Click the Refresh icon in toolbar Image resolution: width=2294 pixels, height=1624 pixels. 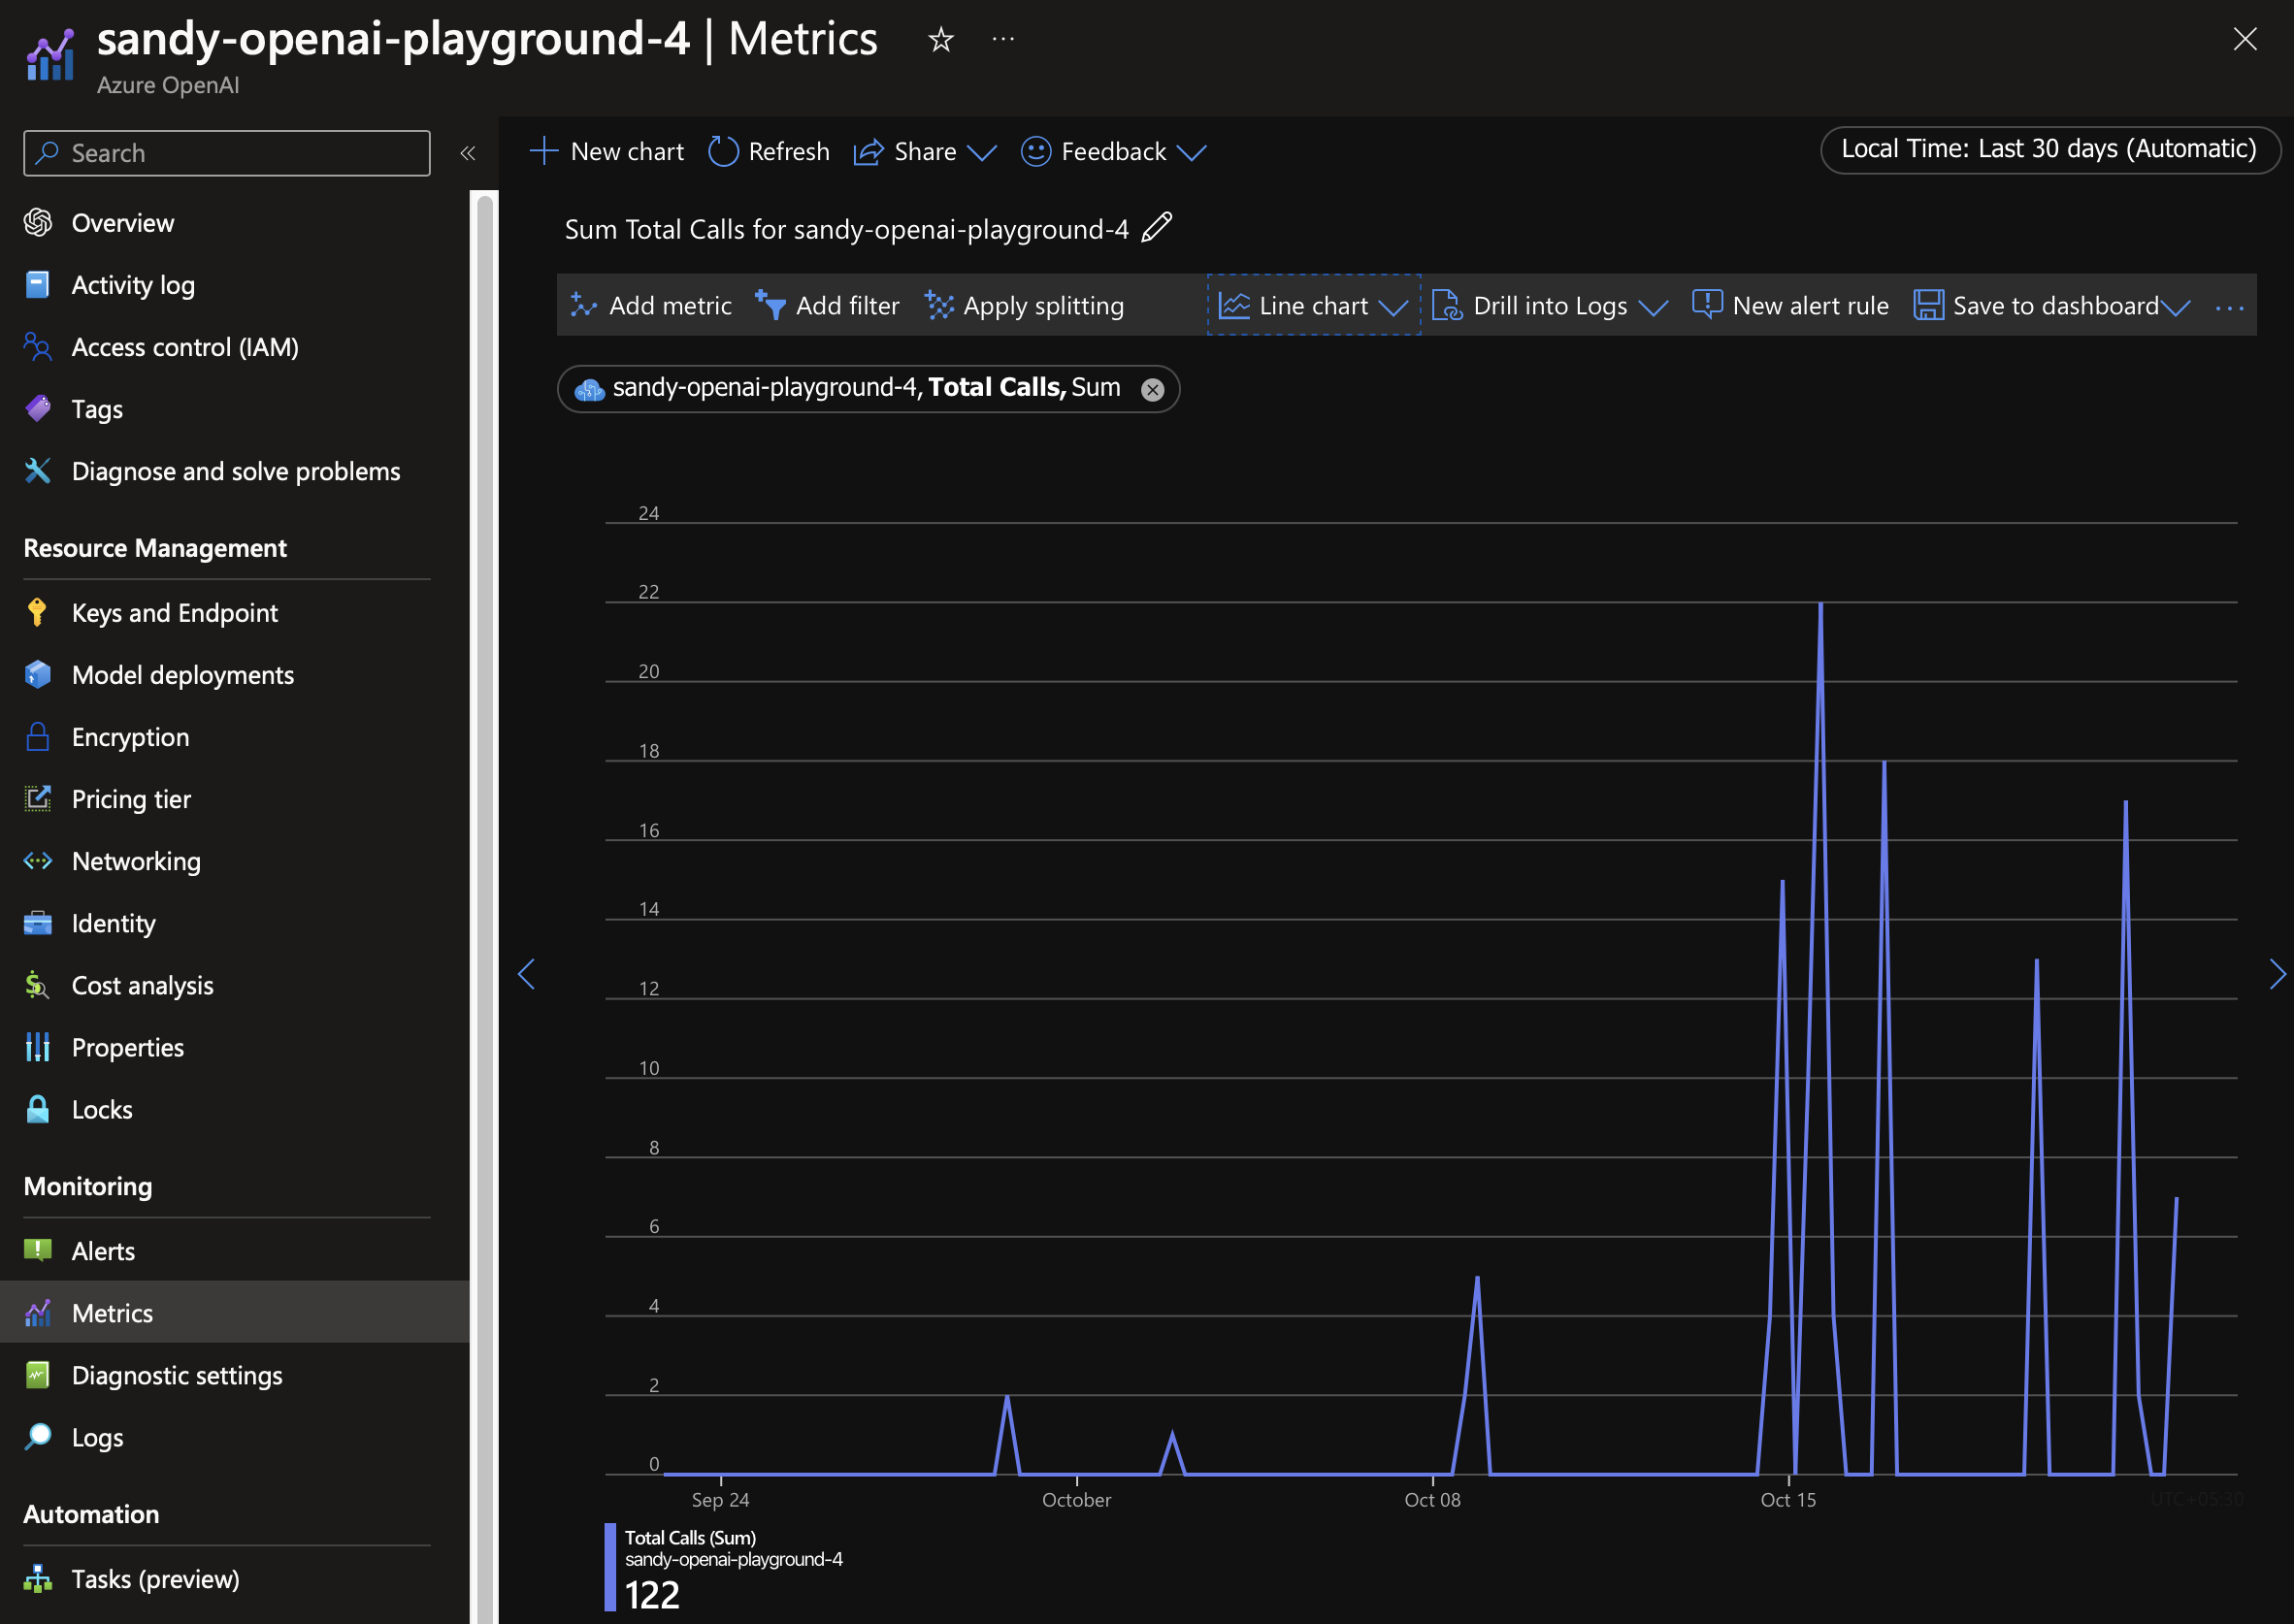(x=722, y=152)
